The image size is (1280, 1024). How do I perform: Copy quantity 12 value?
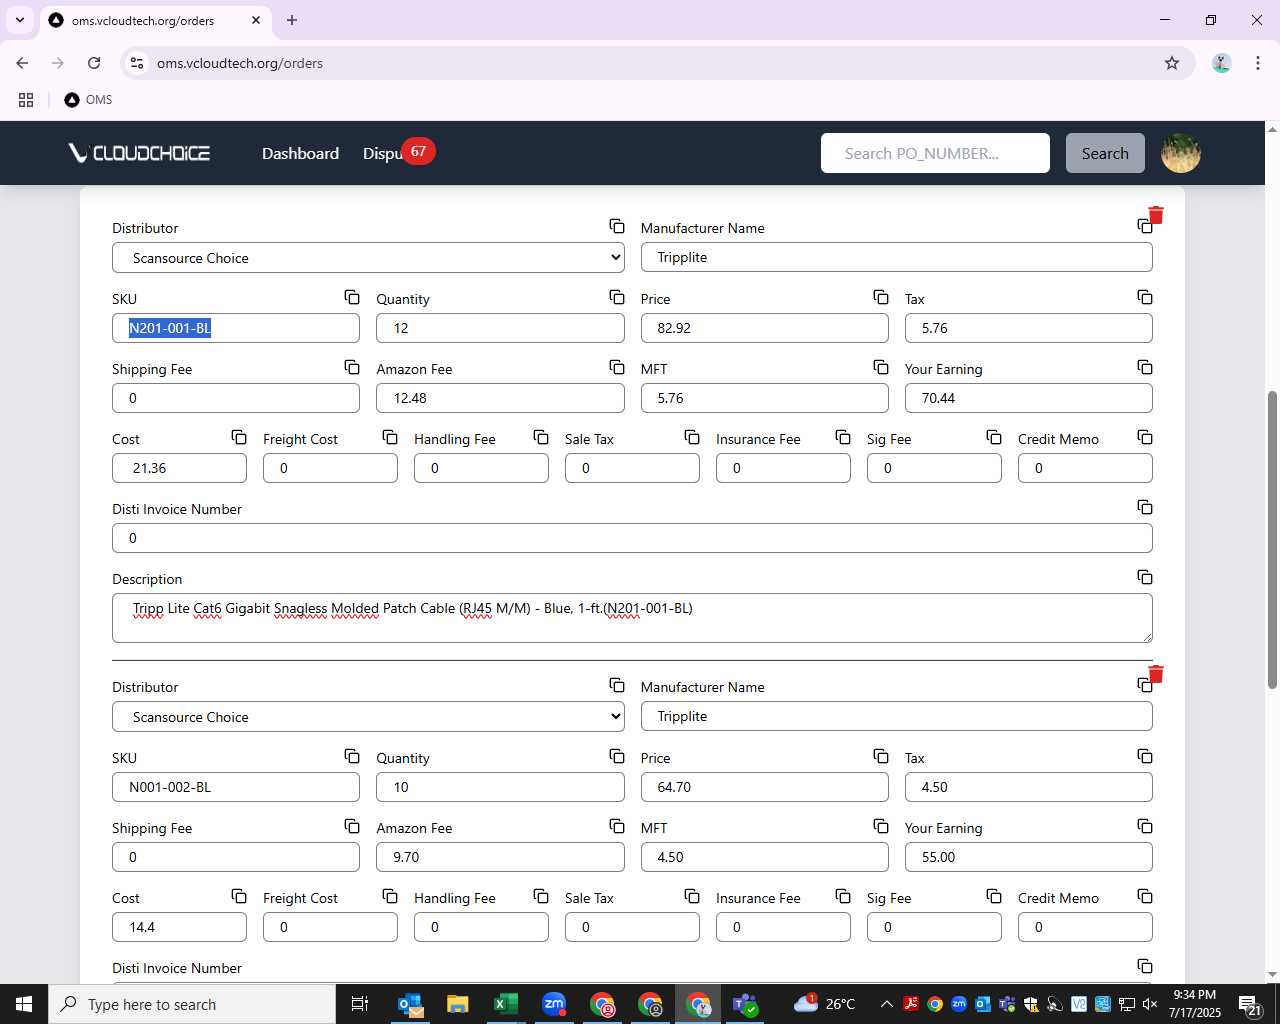[x=617, y=297]
